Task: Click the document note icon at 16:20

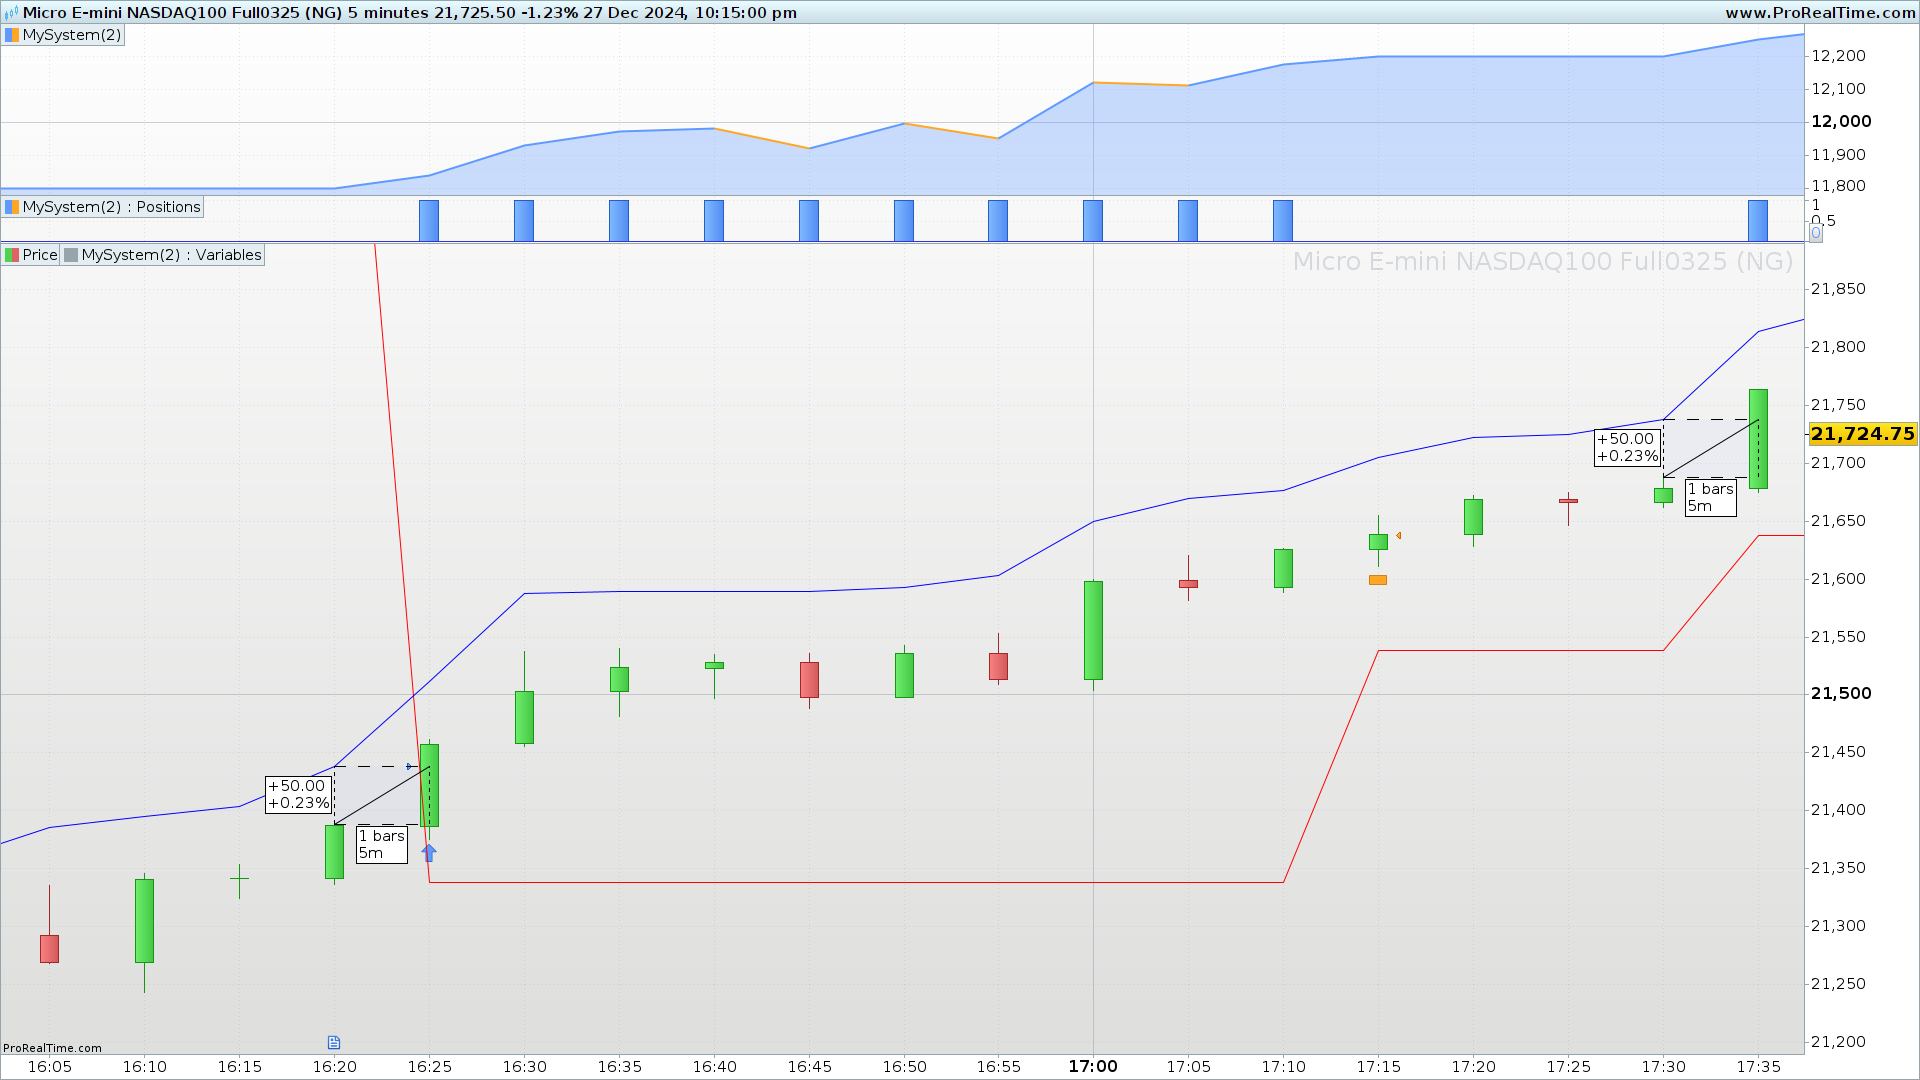Action: 334,1042
